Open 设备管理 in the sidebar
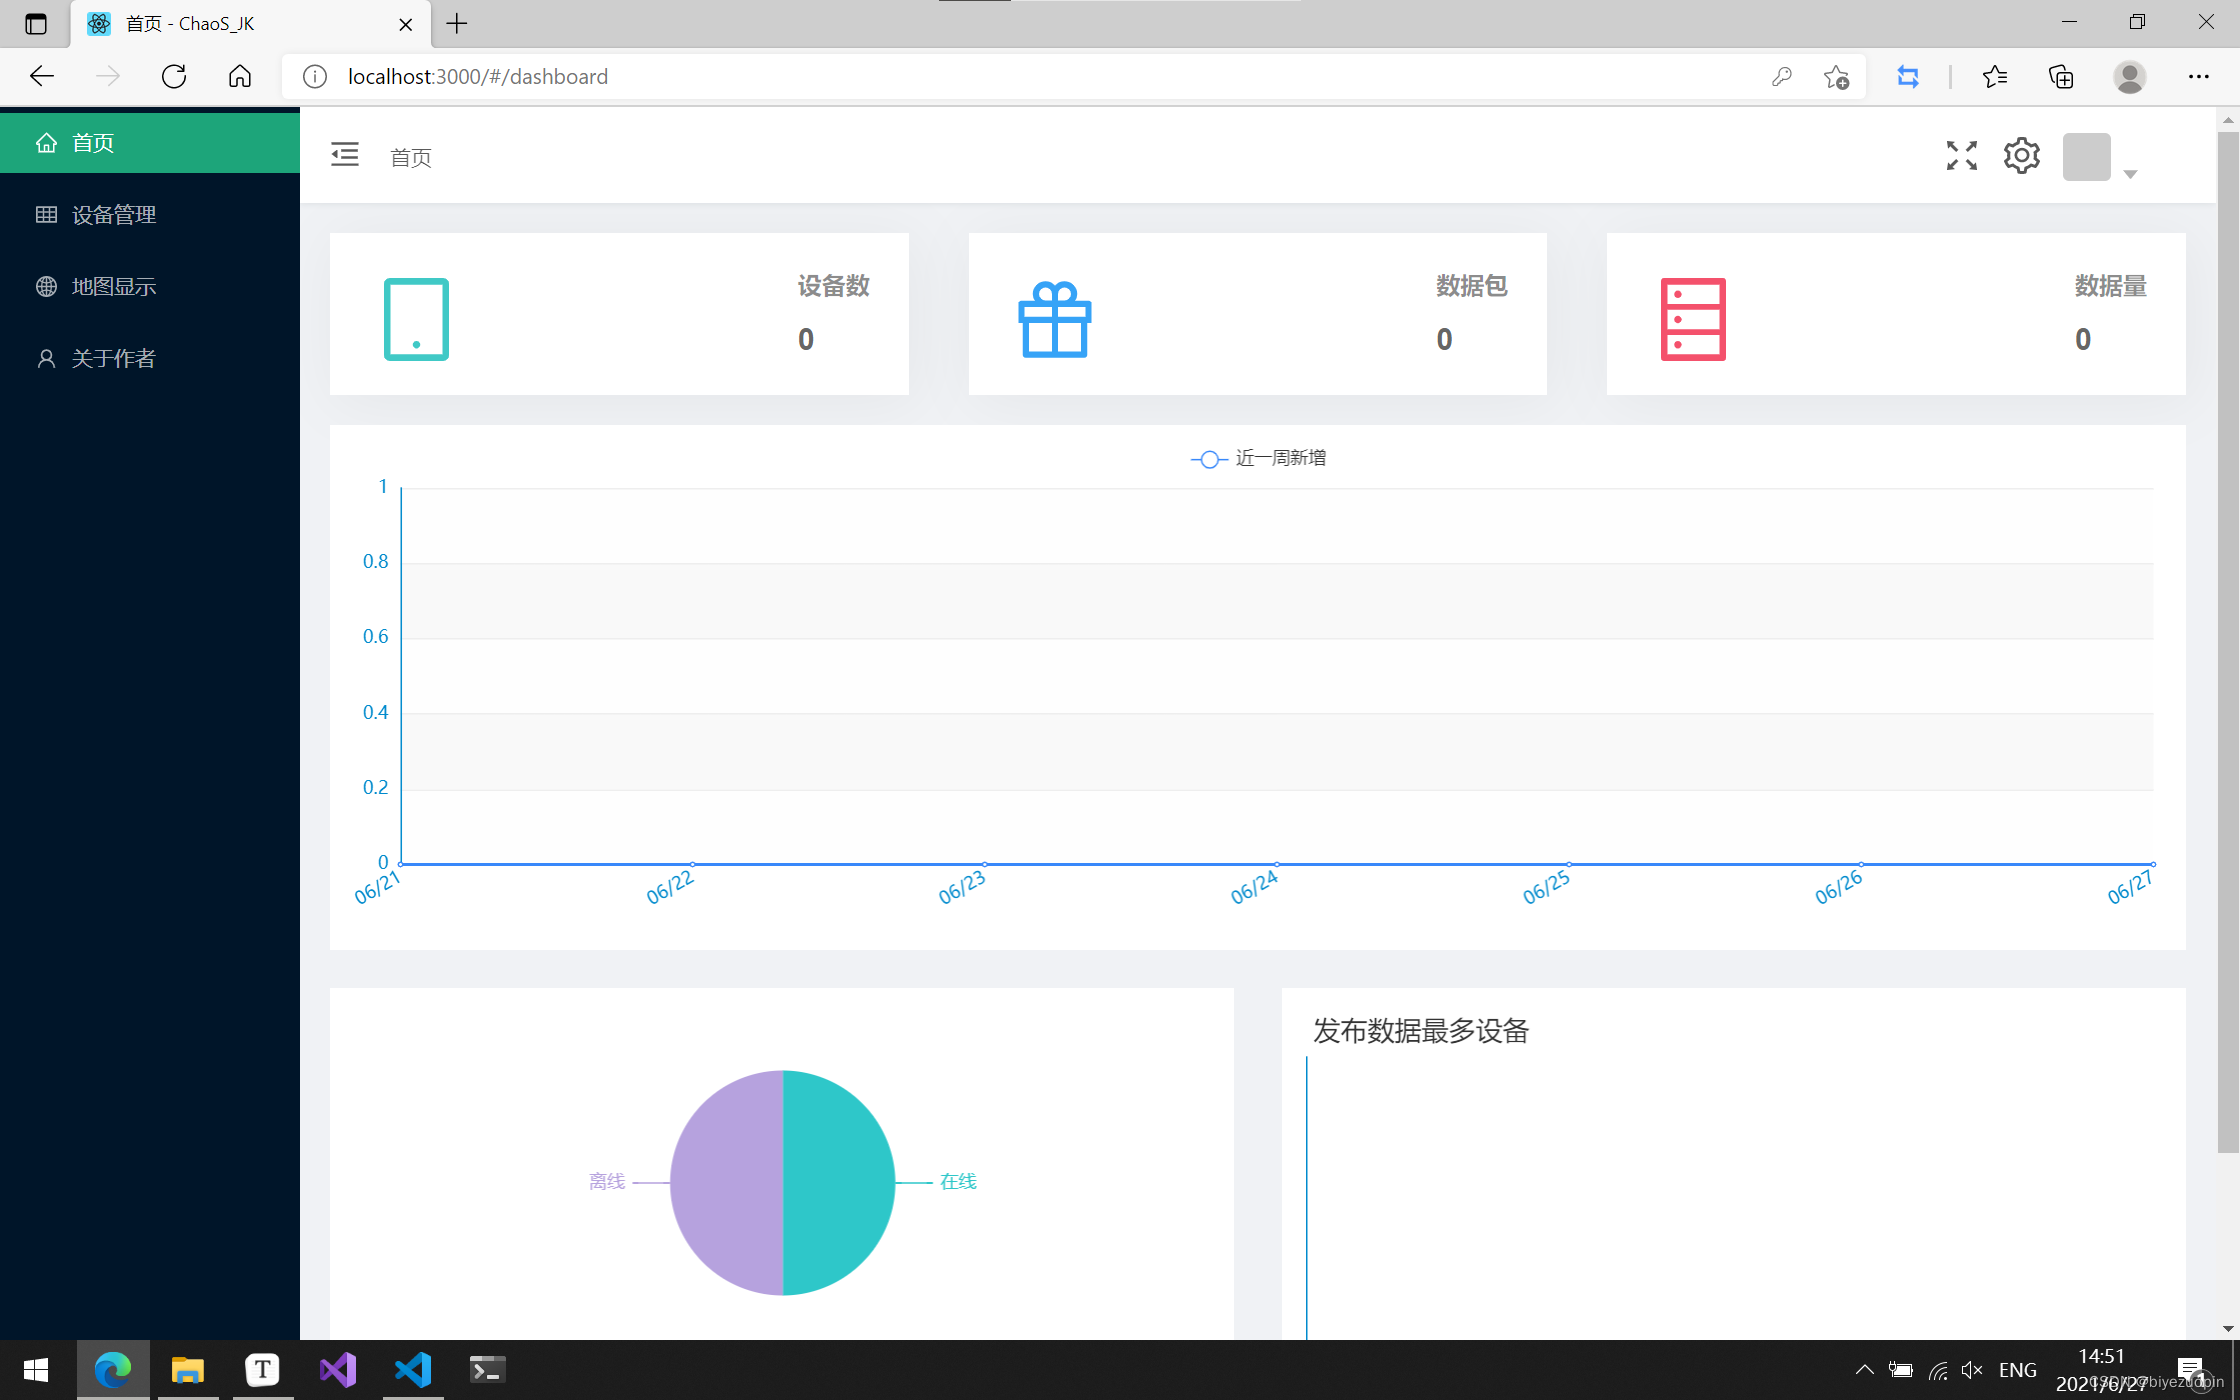2240x1400 pixels. 112,214
